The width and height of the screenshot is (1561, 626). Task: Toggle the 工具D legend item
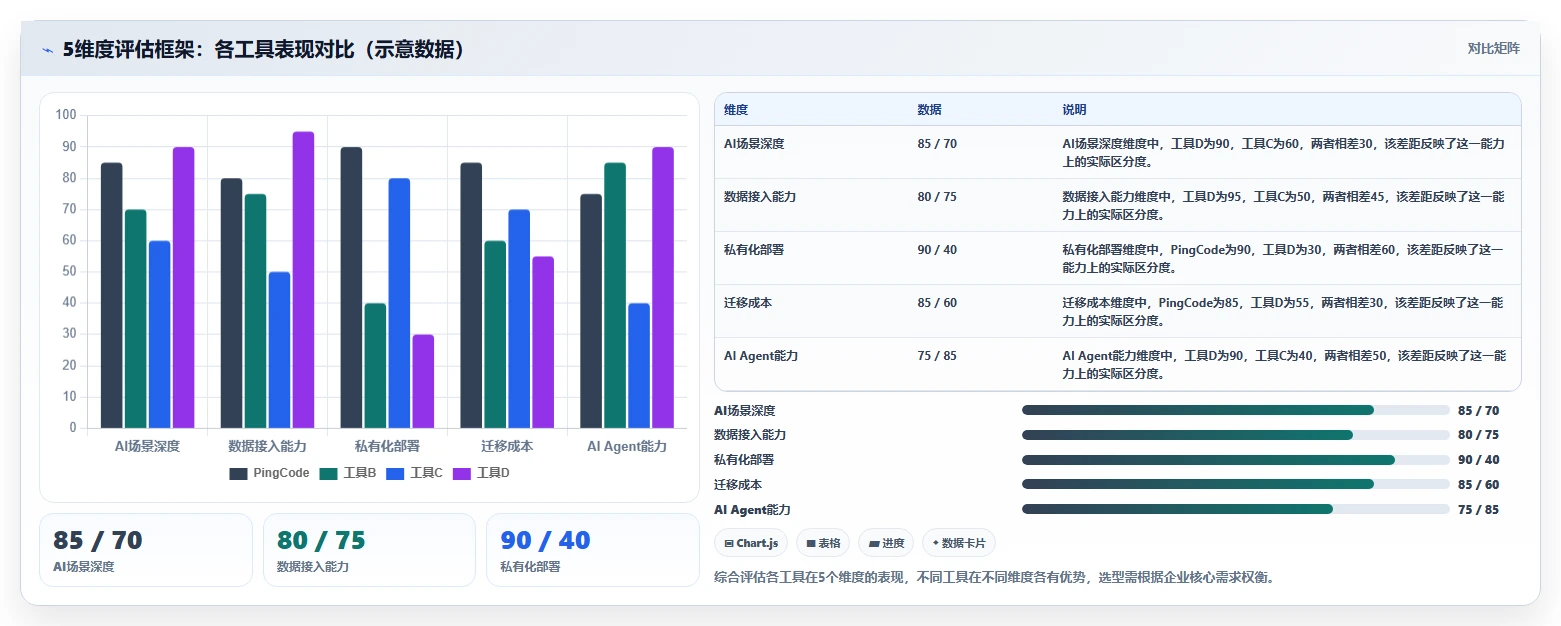pos(481,474)
